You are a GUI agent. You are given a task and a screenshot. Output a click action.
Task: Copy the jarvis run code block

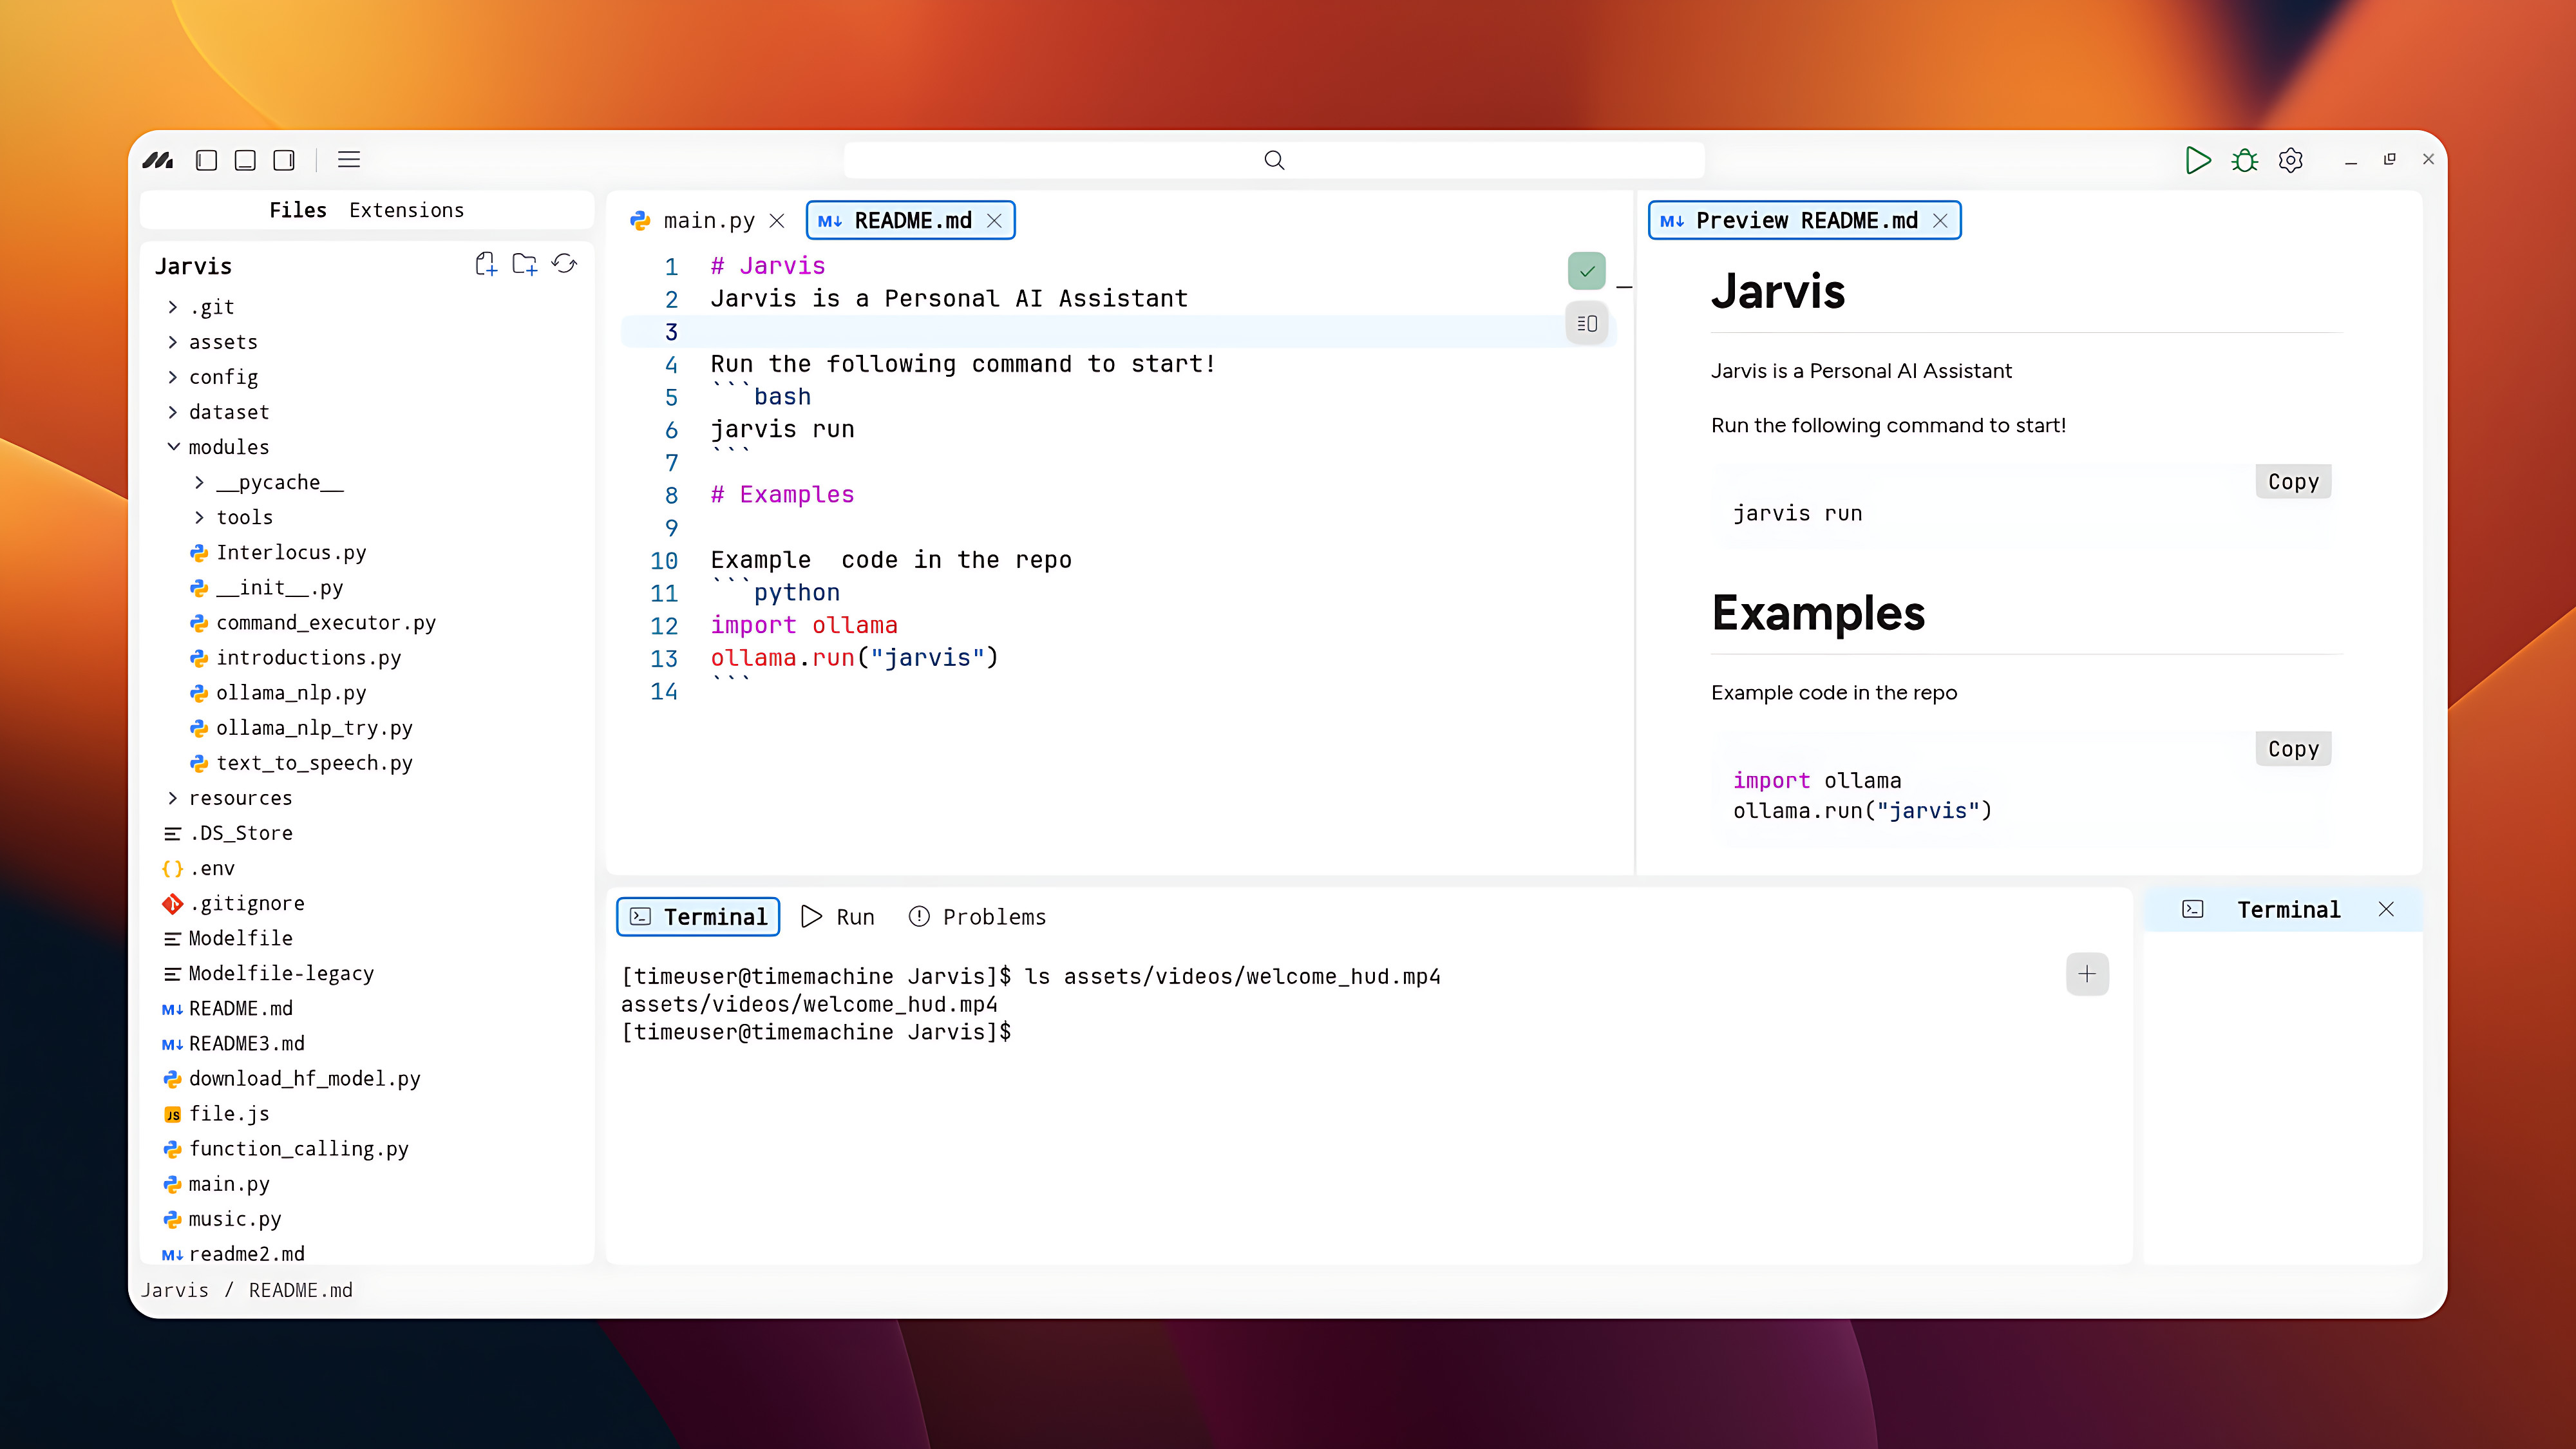click(x=2292, y=482)
